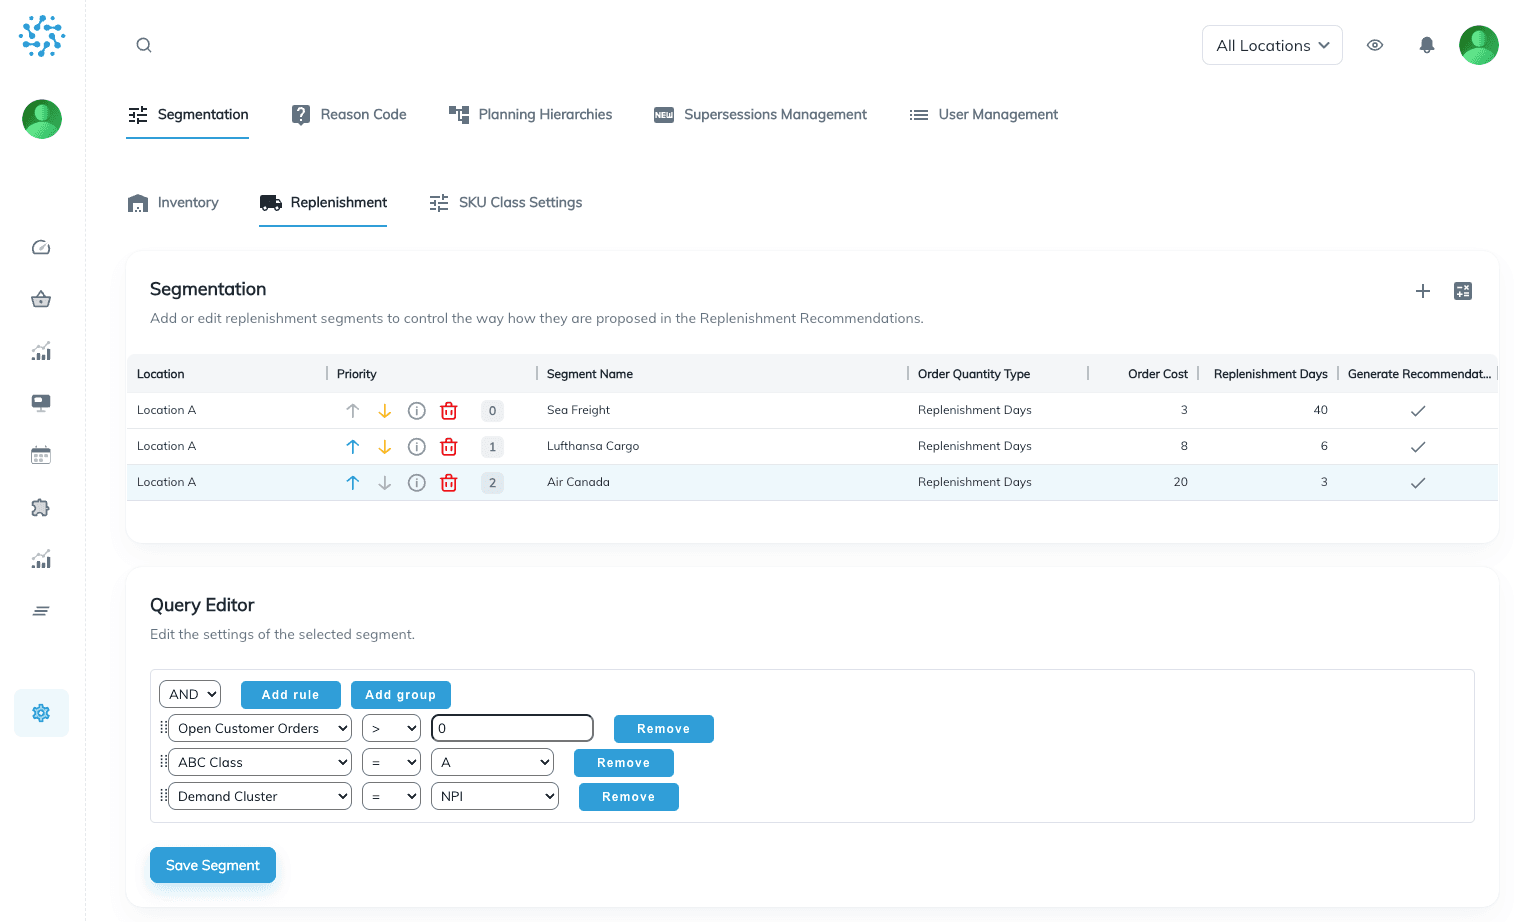
Task: Click the plus icon to add a segment
Action: pos(1423,291)
